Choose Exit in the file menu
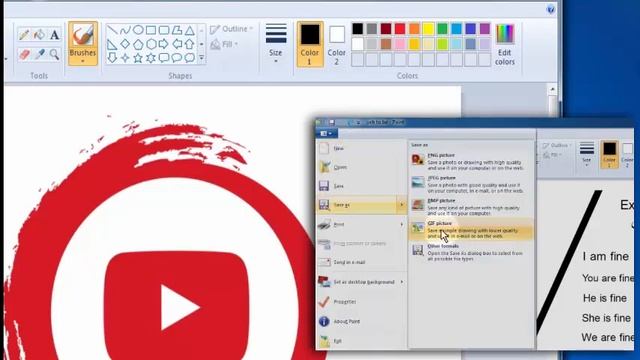Image resolution: width=640 pixels, height=360 pixels. click(x=361, y=341)
